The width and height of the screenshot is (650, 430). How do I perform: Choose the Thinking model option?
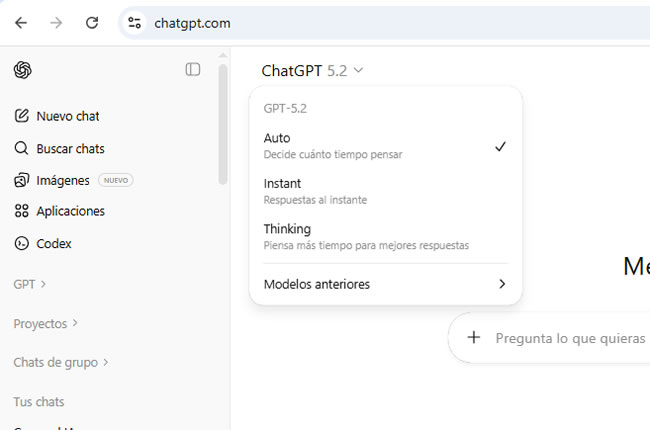[384, 236]
